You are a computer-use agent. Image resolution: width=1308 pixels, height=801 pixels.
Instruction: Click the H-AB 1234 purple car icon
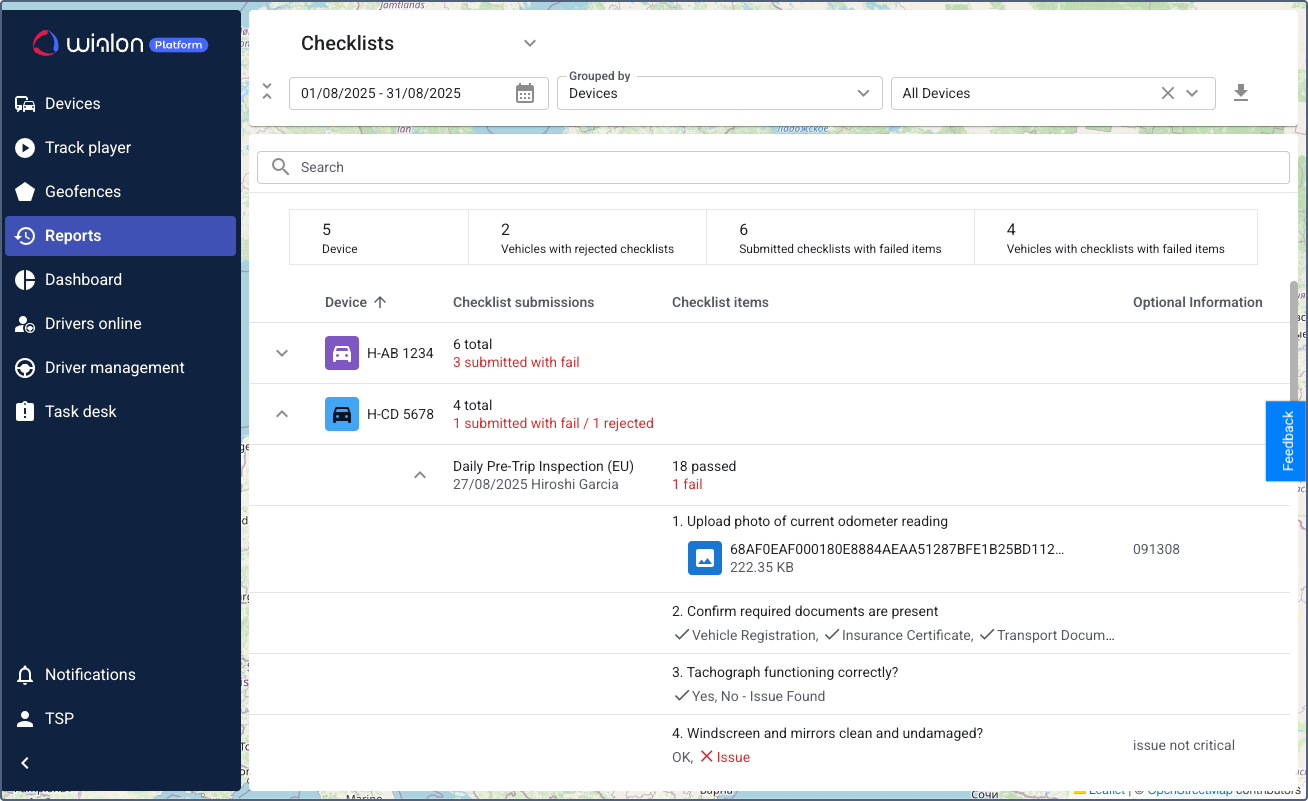pyautogui.click(x=342, y=353)
